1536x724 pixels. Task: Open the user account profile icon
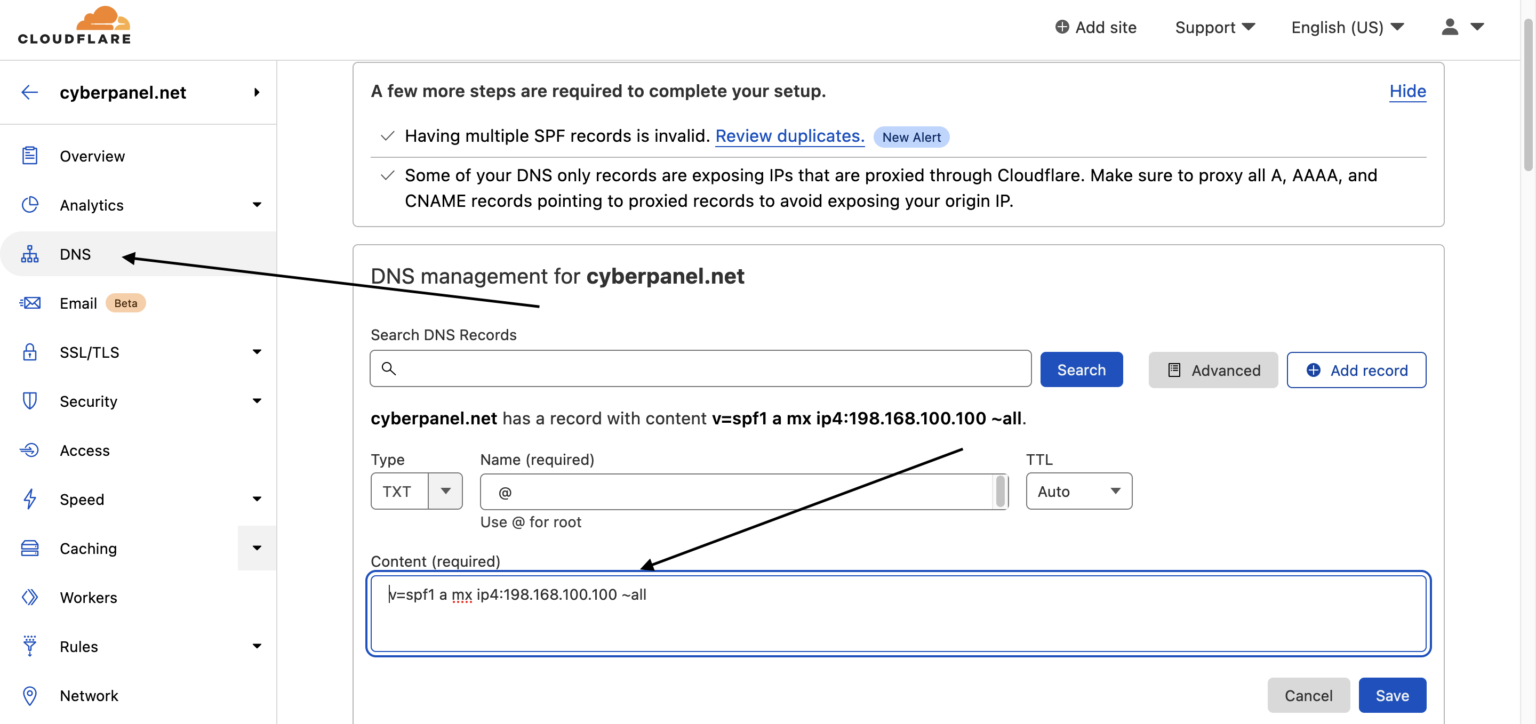pos(1450,27)
